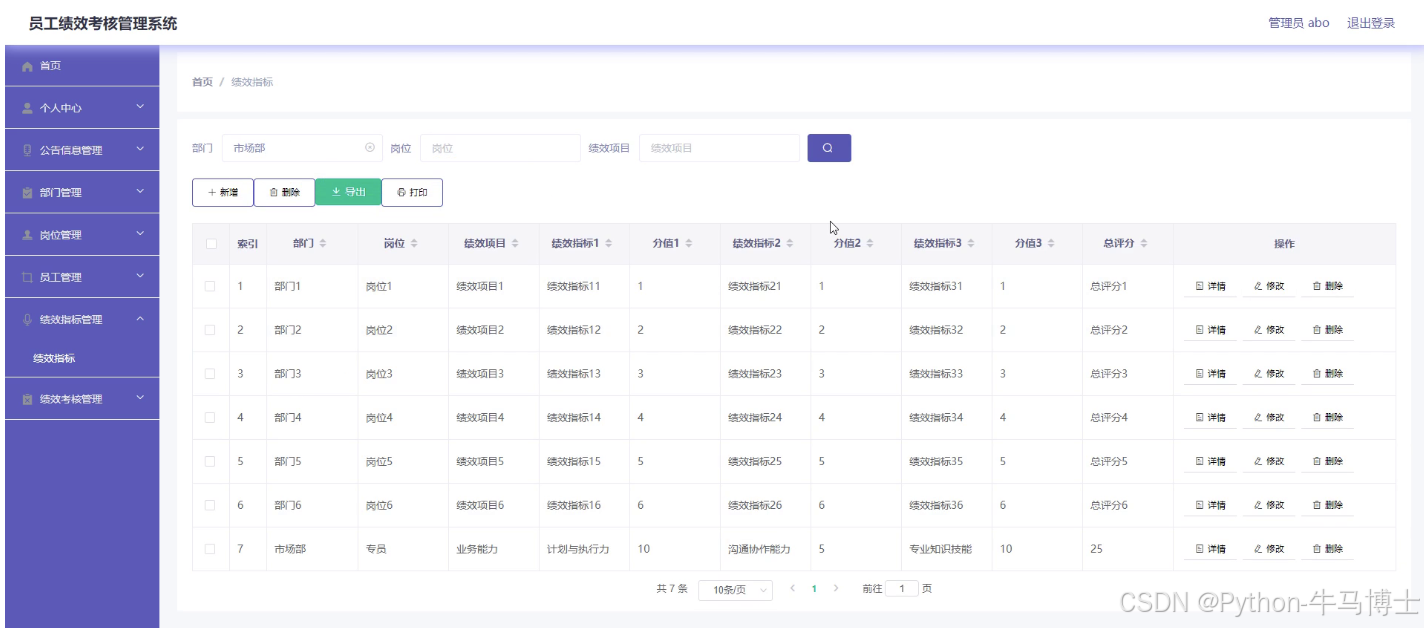1424x628 pixels.
Task: Open the 10条/页 page size dropdown
Action: (x=735, y=589)
